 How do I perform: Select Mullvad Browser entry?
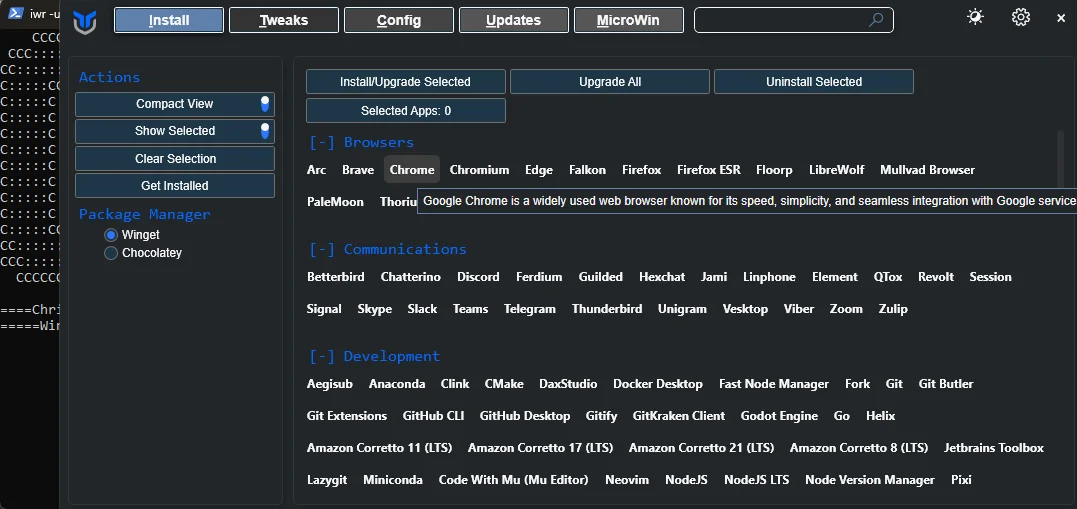927,170
